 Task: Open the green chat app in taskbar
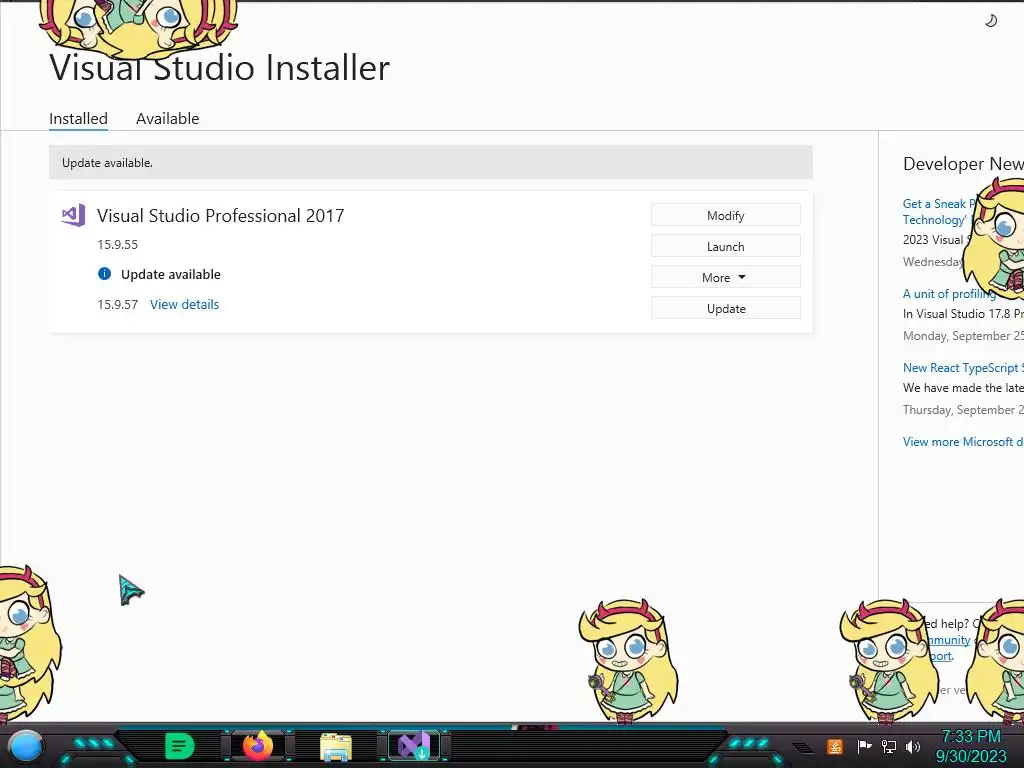click(180, 746)
